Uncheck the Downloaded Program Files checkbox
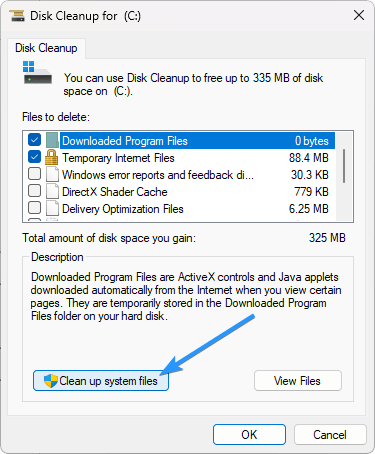Screen dimensions: 375x454 pos(34,140)
